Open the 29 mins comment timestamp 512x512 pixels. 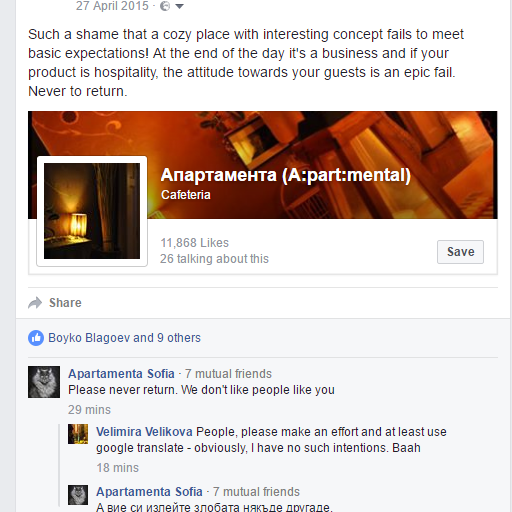[89, 410]
